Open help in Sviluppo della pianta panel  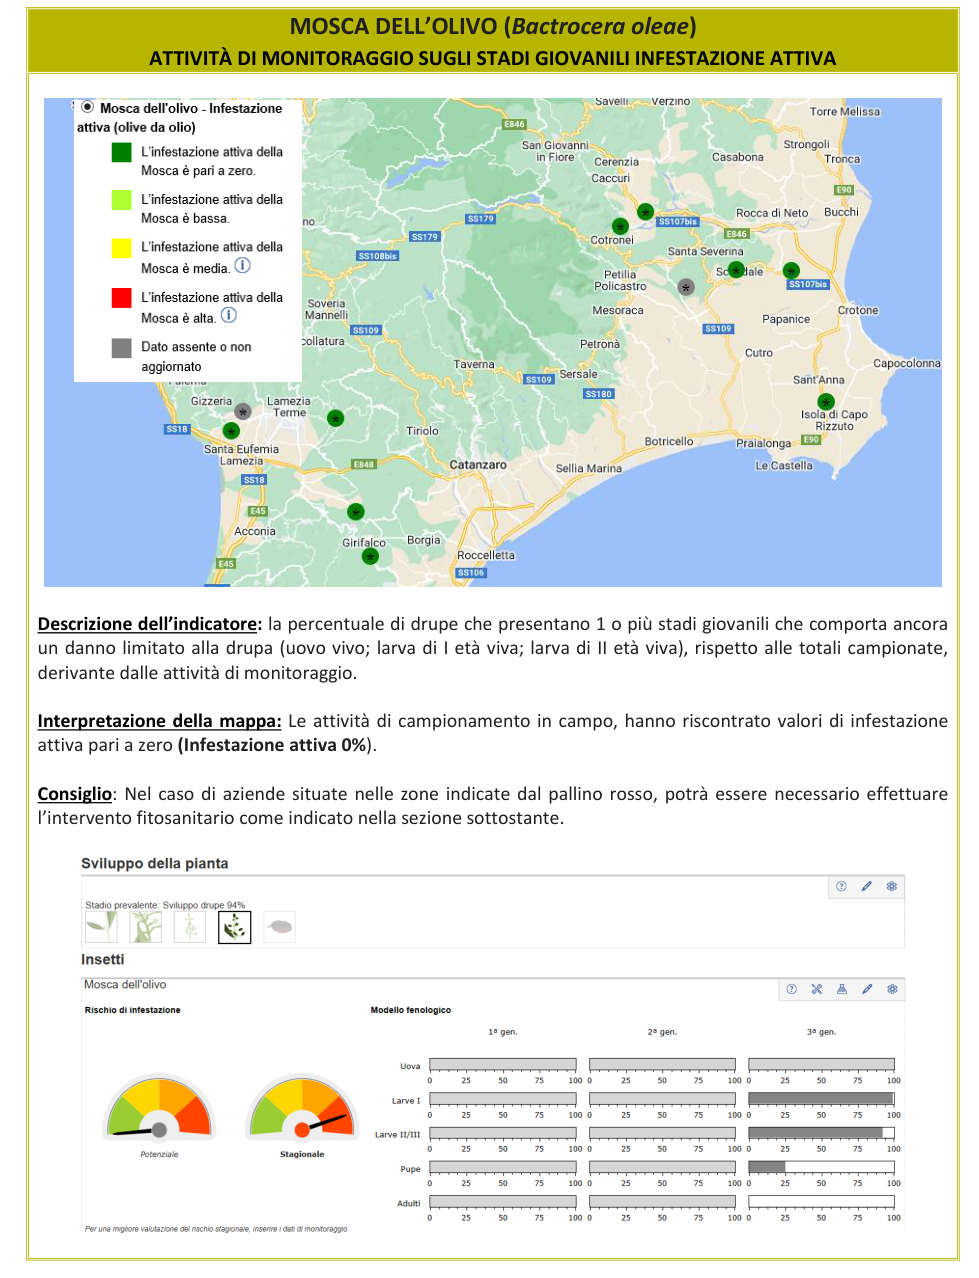tap(841, 886)
